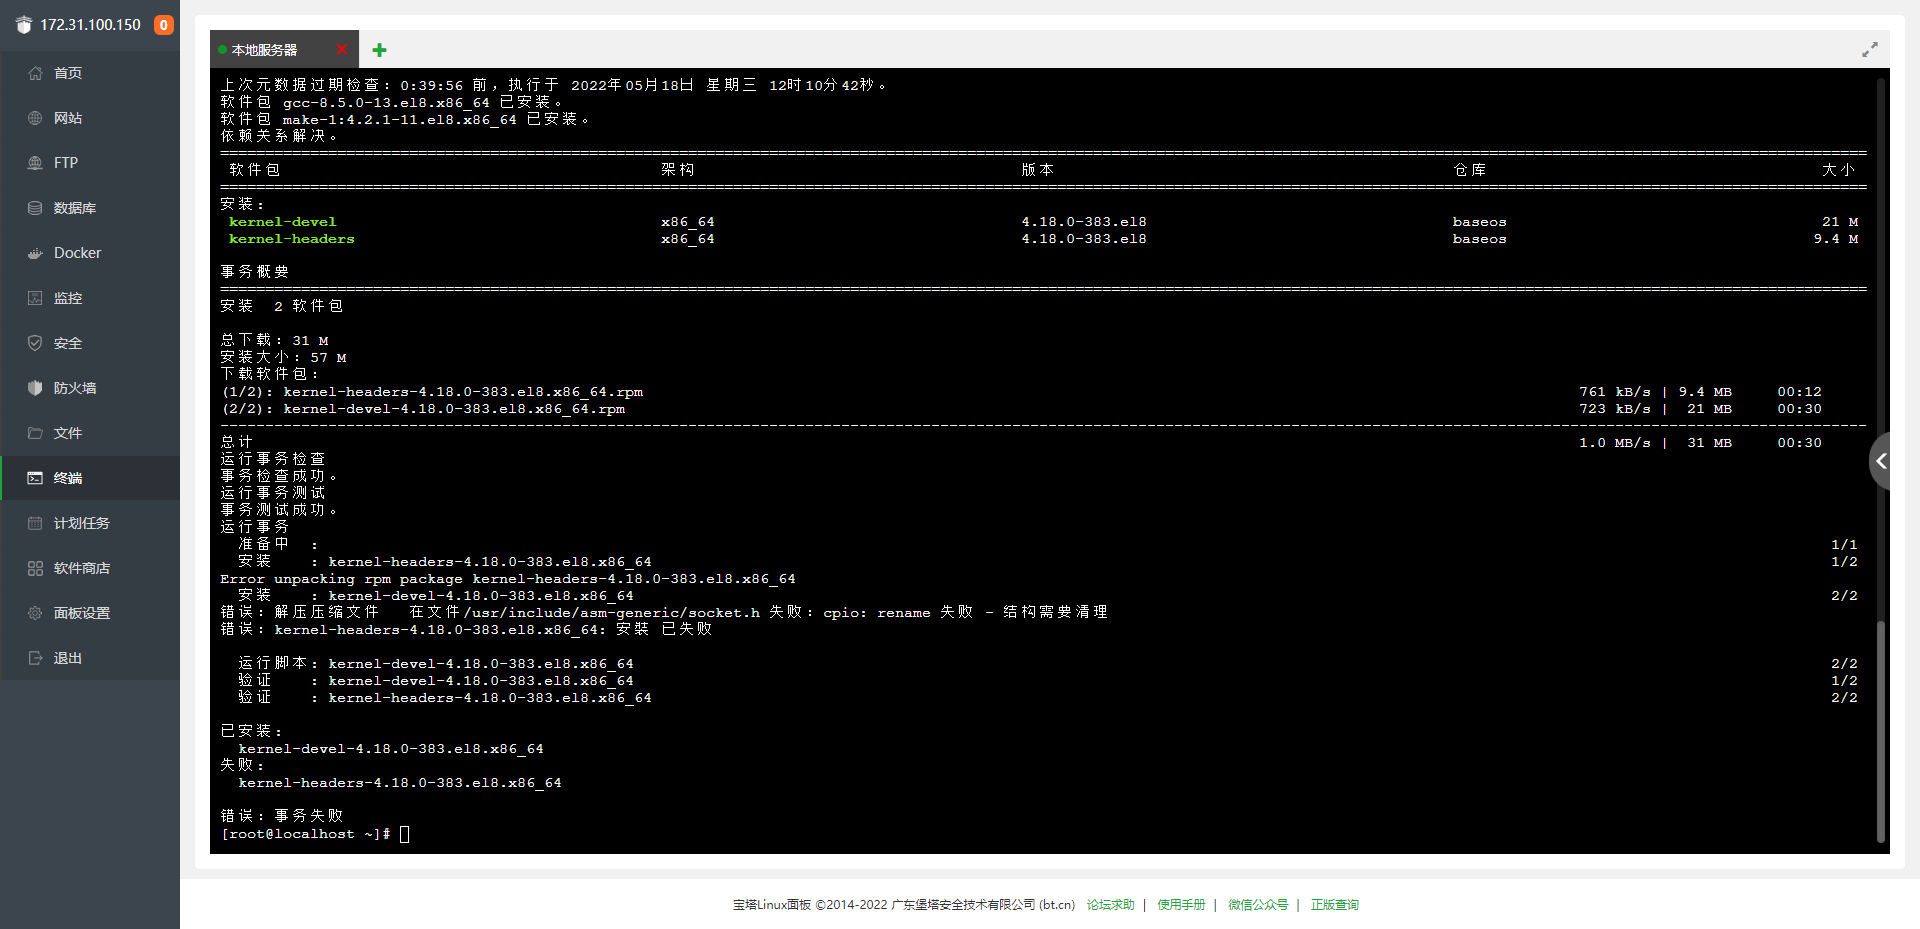Click the gear icon beside 面板设置
This screenshot has height=929, width=1920.
[x=35, y=613]
